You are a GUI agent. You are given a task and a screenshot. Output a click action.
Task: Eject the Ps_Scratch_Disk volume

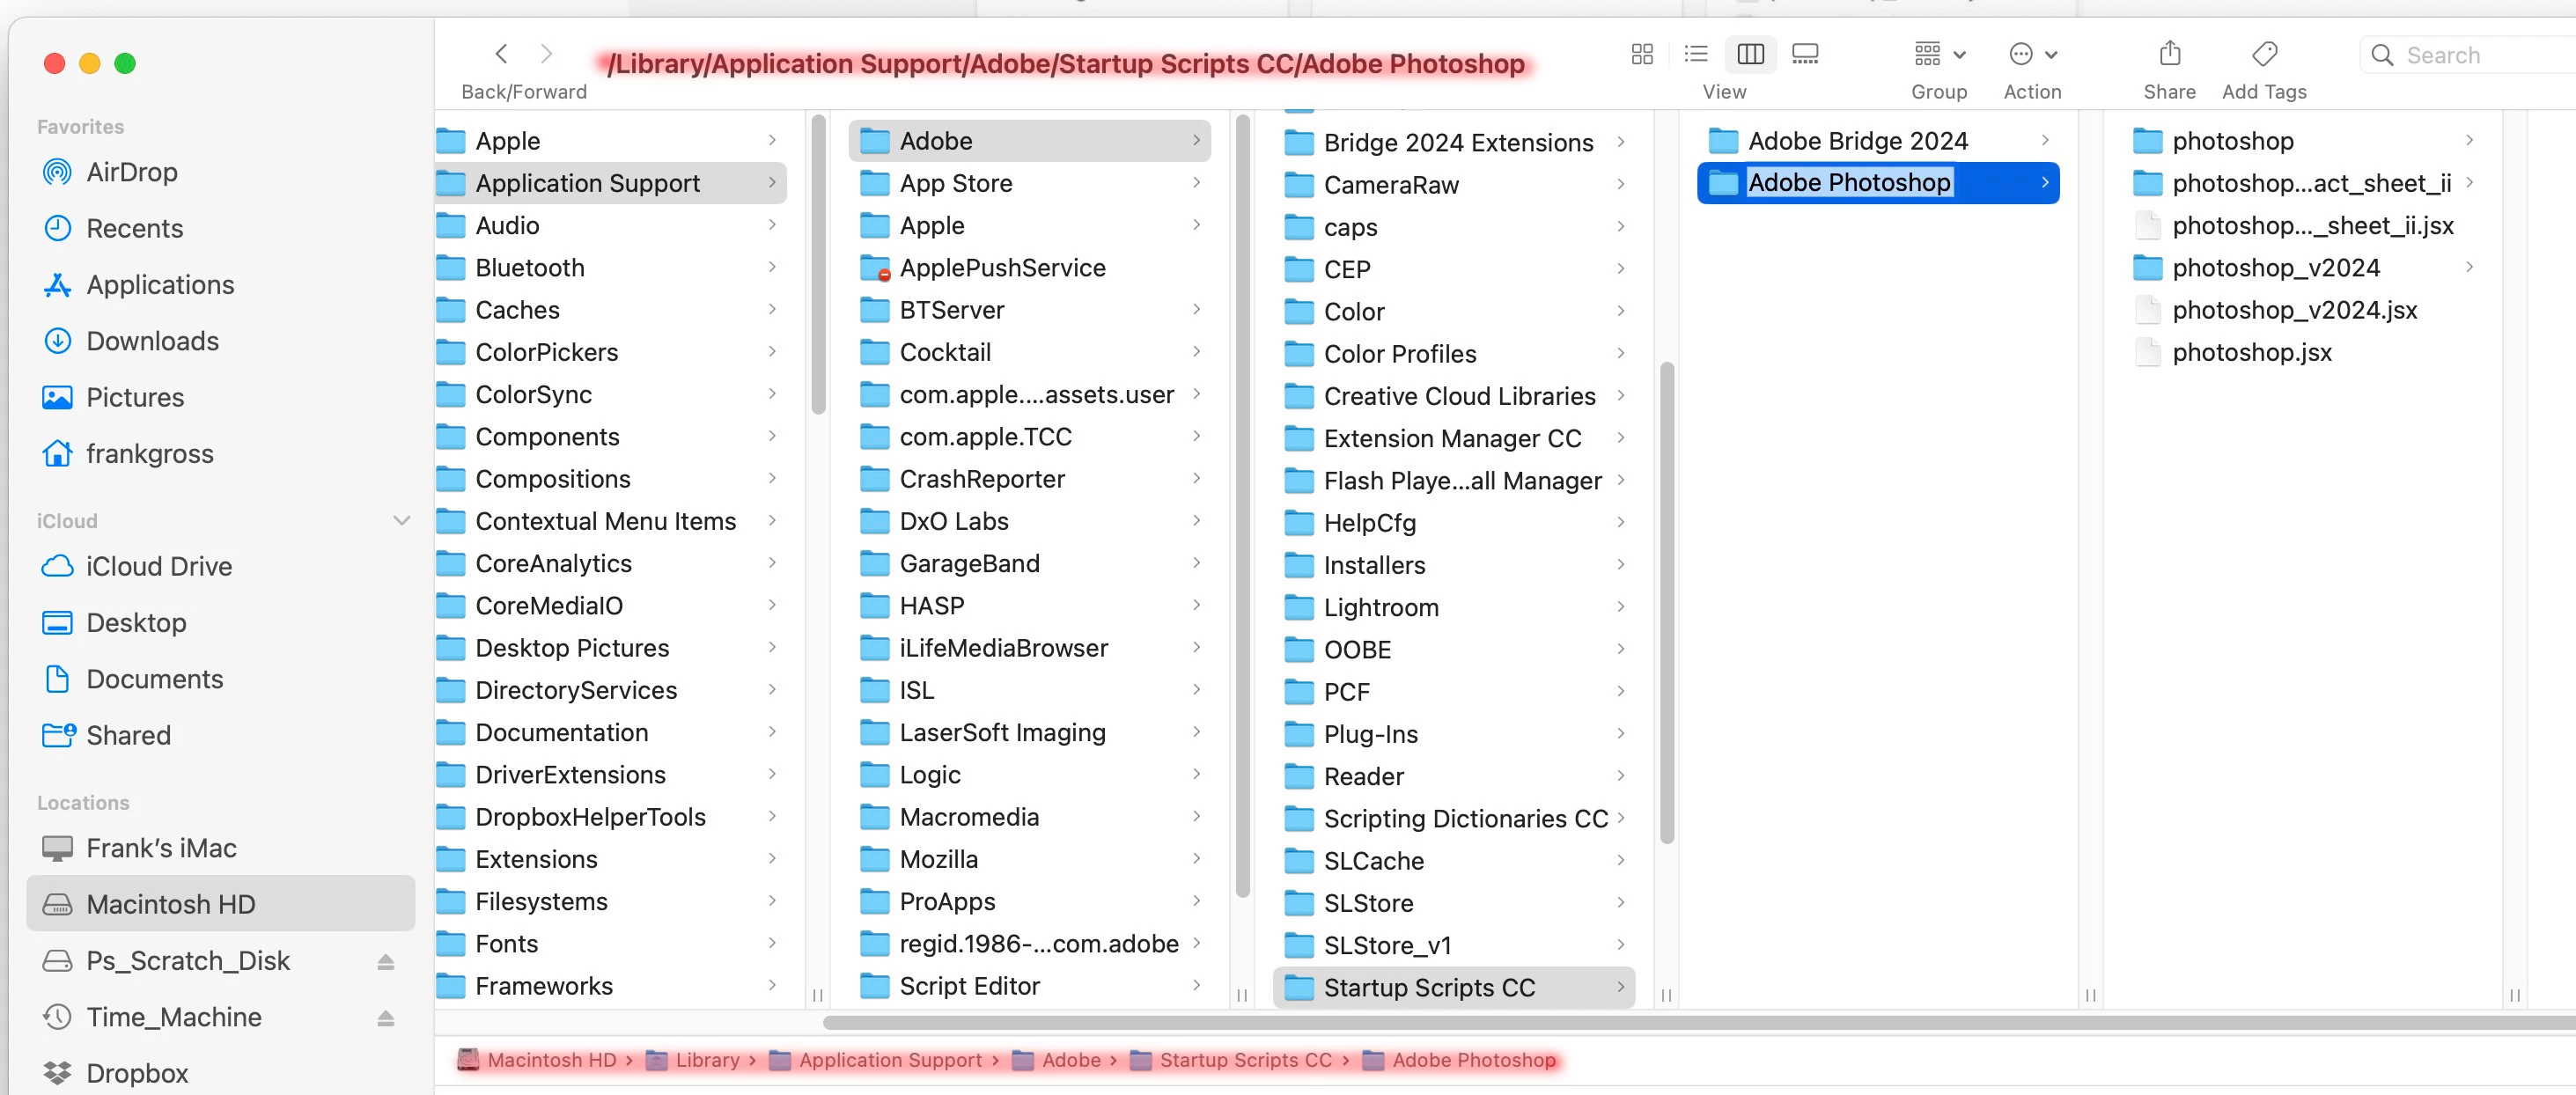386,961
